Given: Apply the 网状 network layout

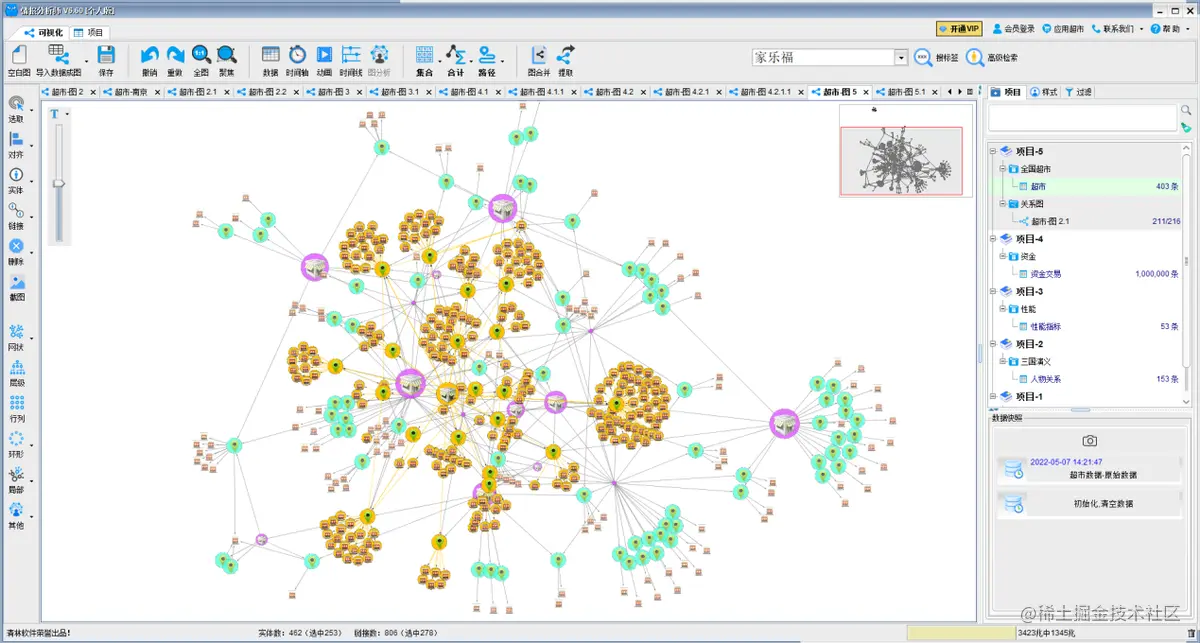Looking at the screenshot, I should click(16, 332).
